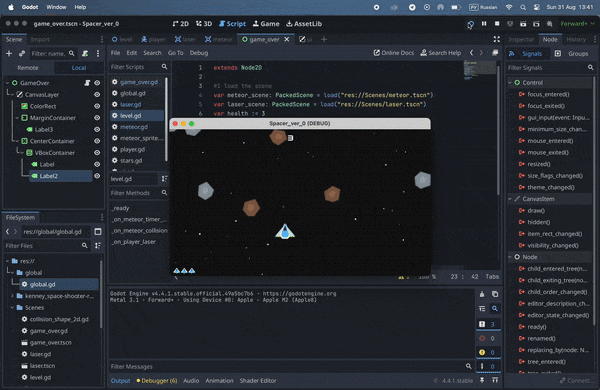Open macOS Spotlight search

(523, 7)
